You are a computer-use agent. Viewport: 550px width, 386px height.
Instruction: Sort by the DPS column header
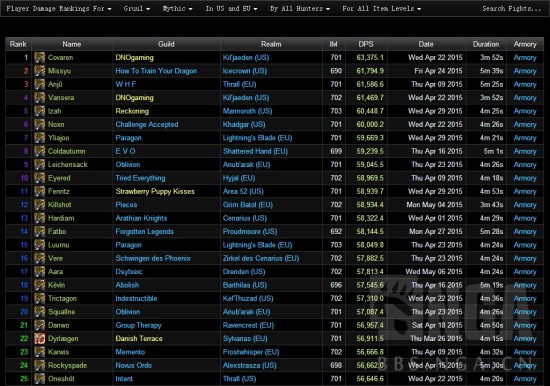(366, 44)
